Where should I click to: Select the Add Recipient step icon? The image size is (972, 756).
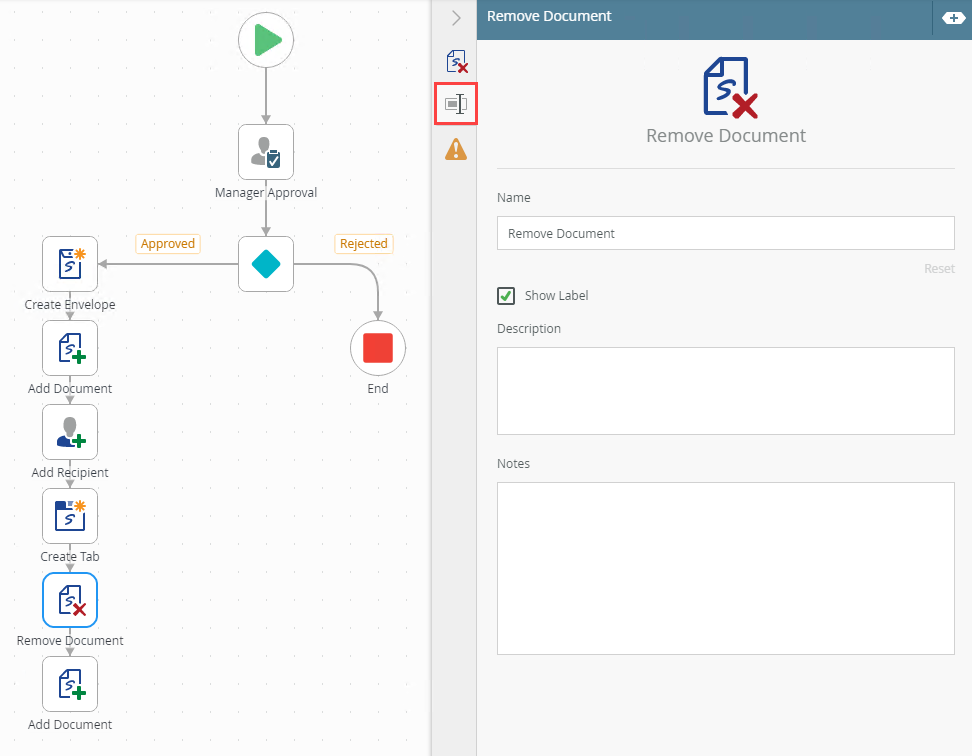70,432
